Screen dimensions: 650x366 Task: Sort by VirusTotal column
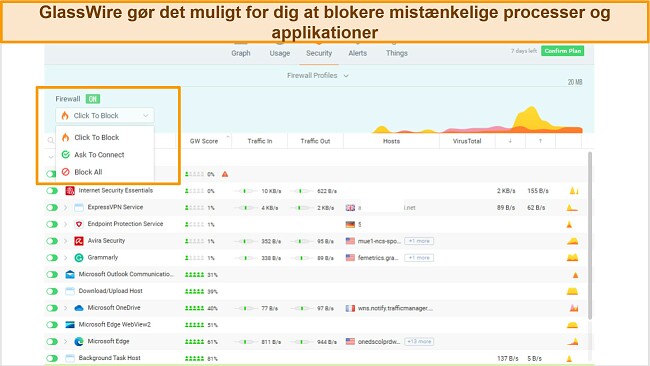click(467, 141)
